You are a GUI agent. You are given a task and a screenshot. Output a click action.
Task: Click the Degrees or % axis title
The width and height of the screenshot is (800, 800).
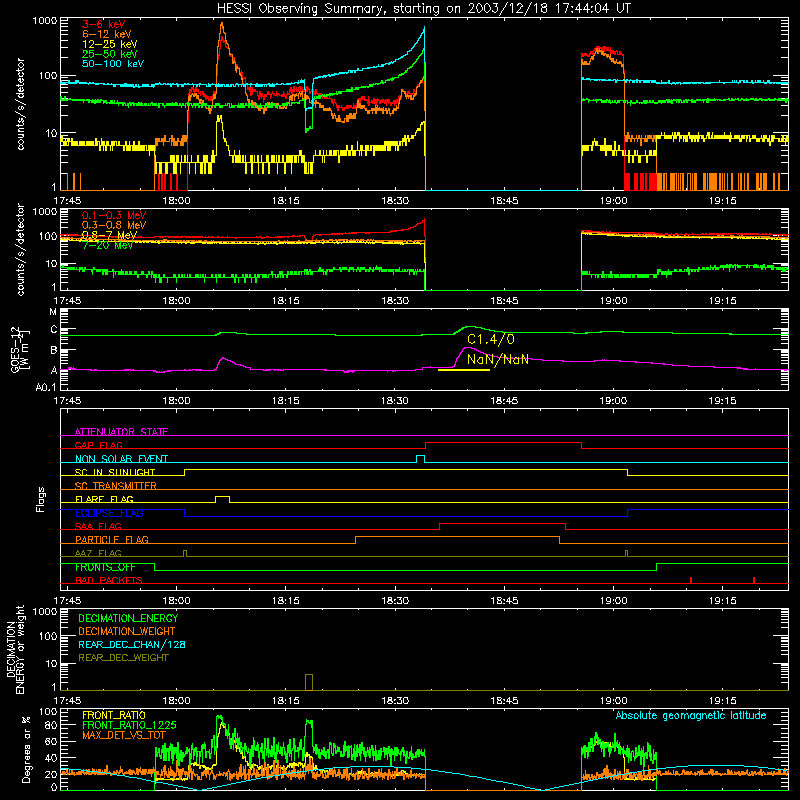point(26,749)
